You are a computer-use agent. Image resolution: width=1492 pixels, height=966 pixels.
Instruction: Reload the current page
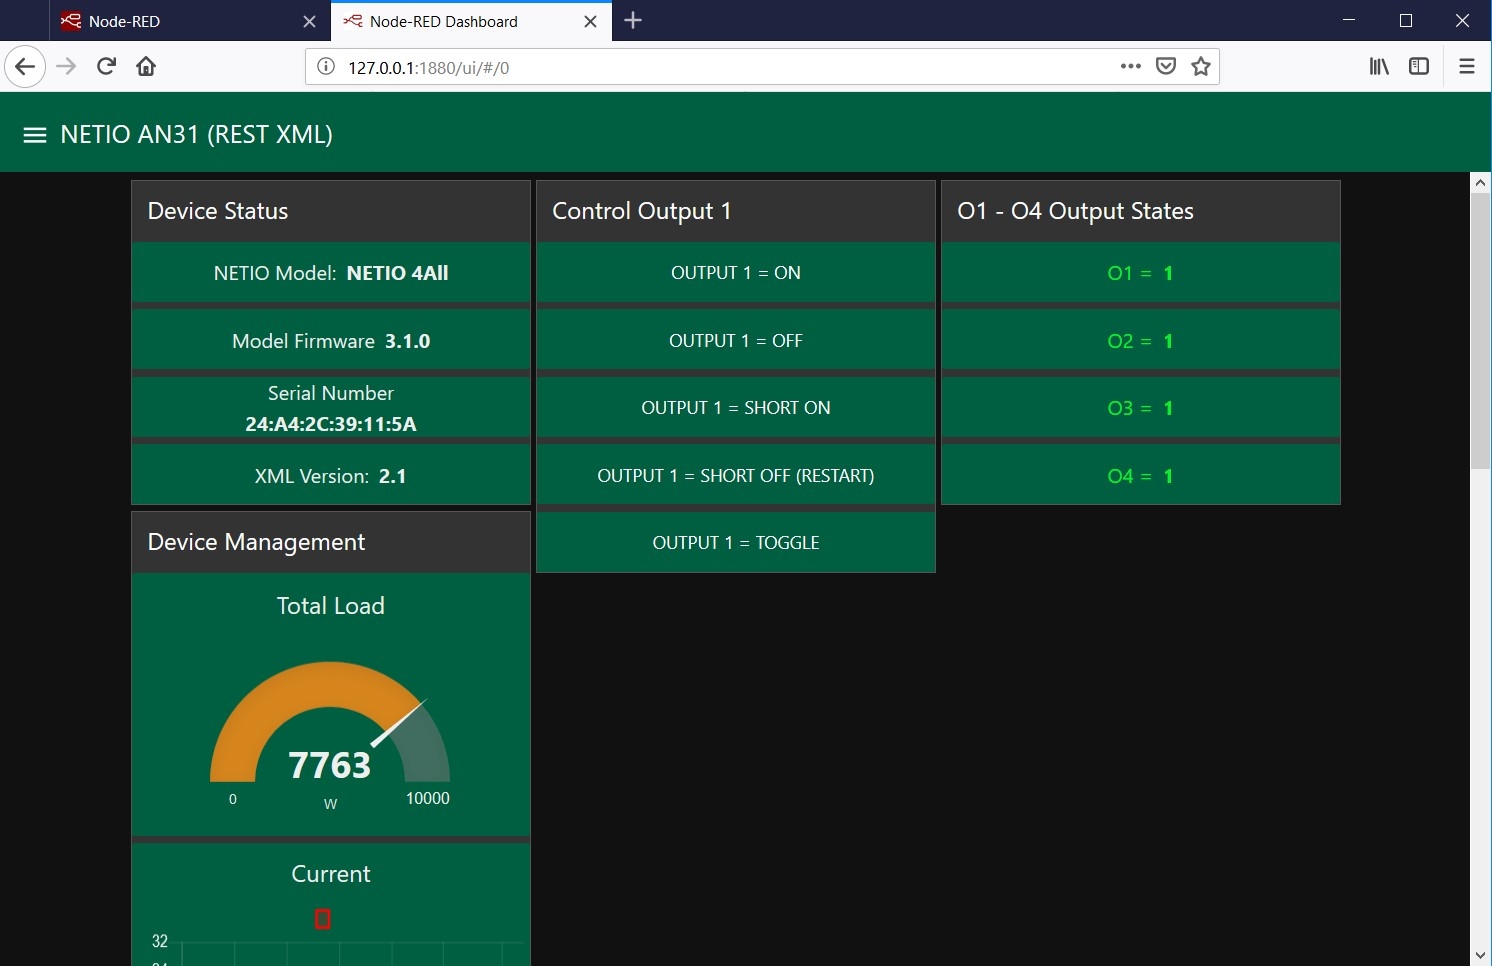point(106,67)
